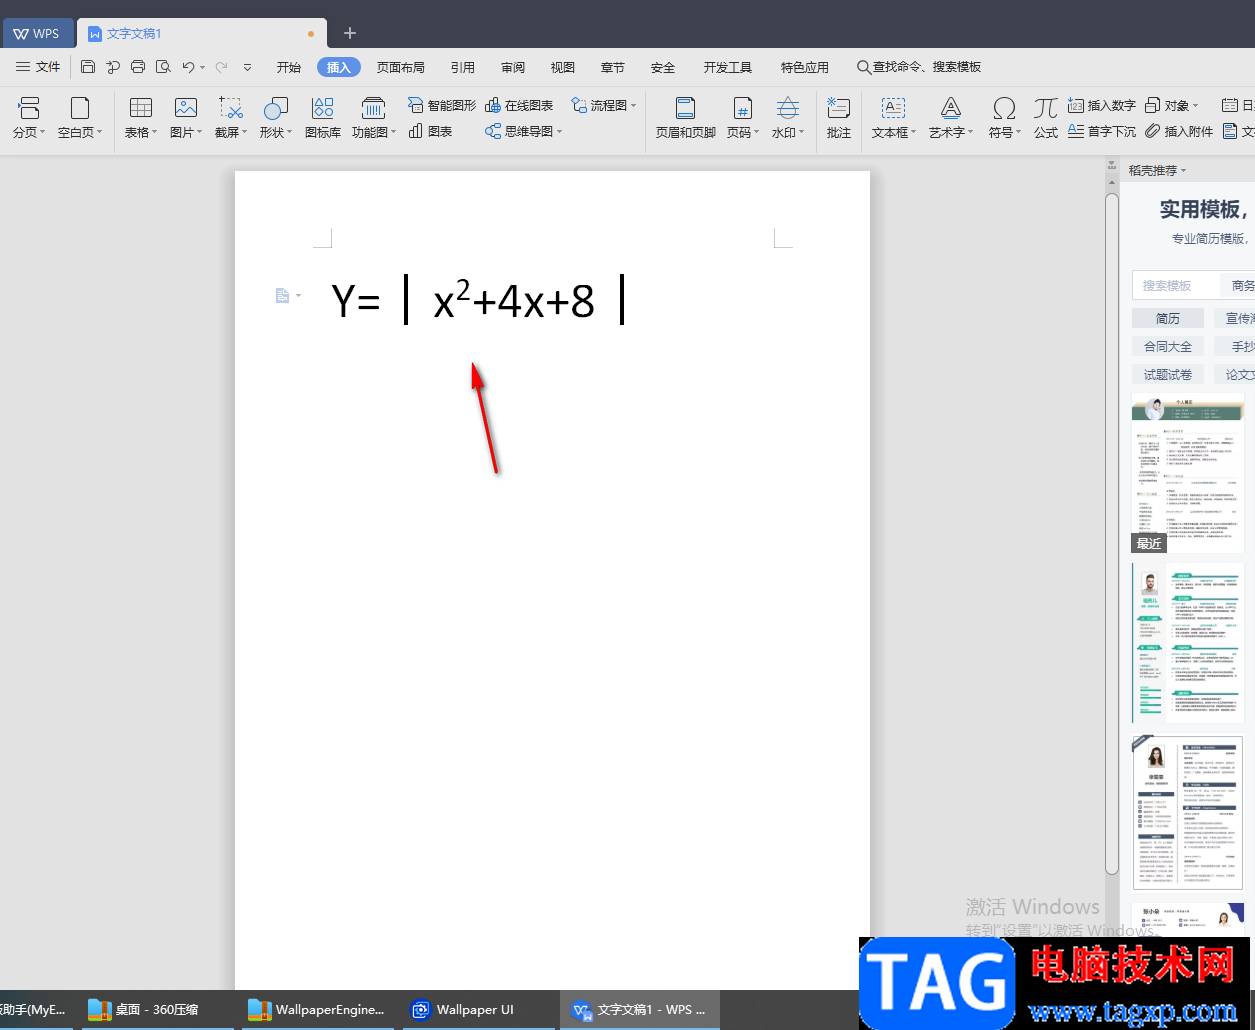The image size is (1255, 1030).
Task: Switch to the References (引用) tab
Action: coord(463,67)
